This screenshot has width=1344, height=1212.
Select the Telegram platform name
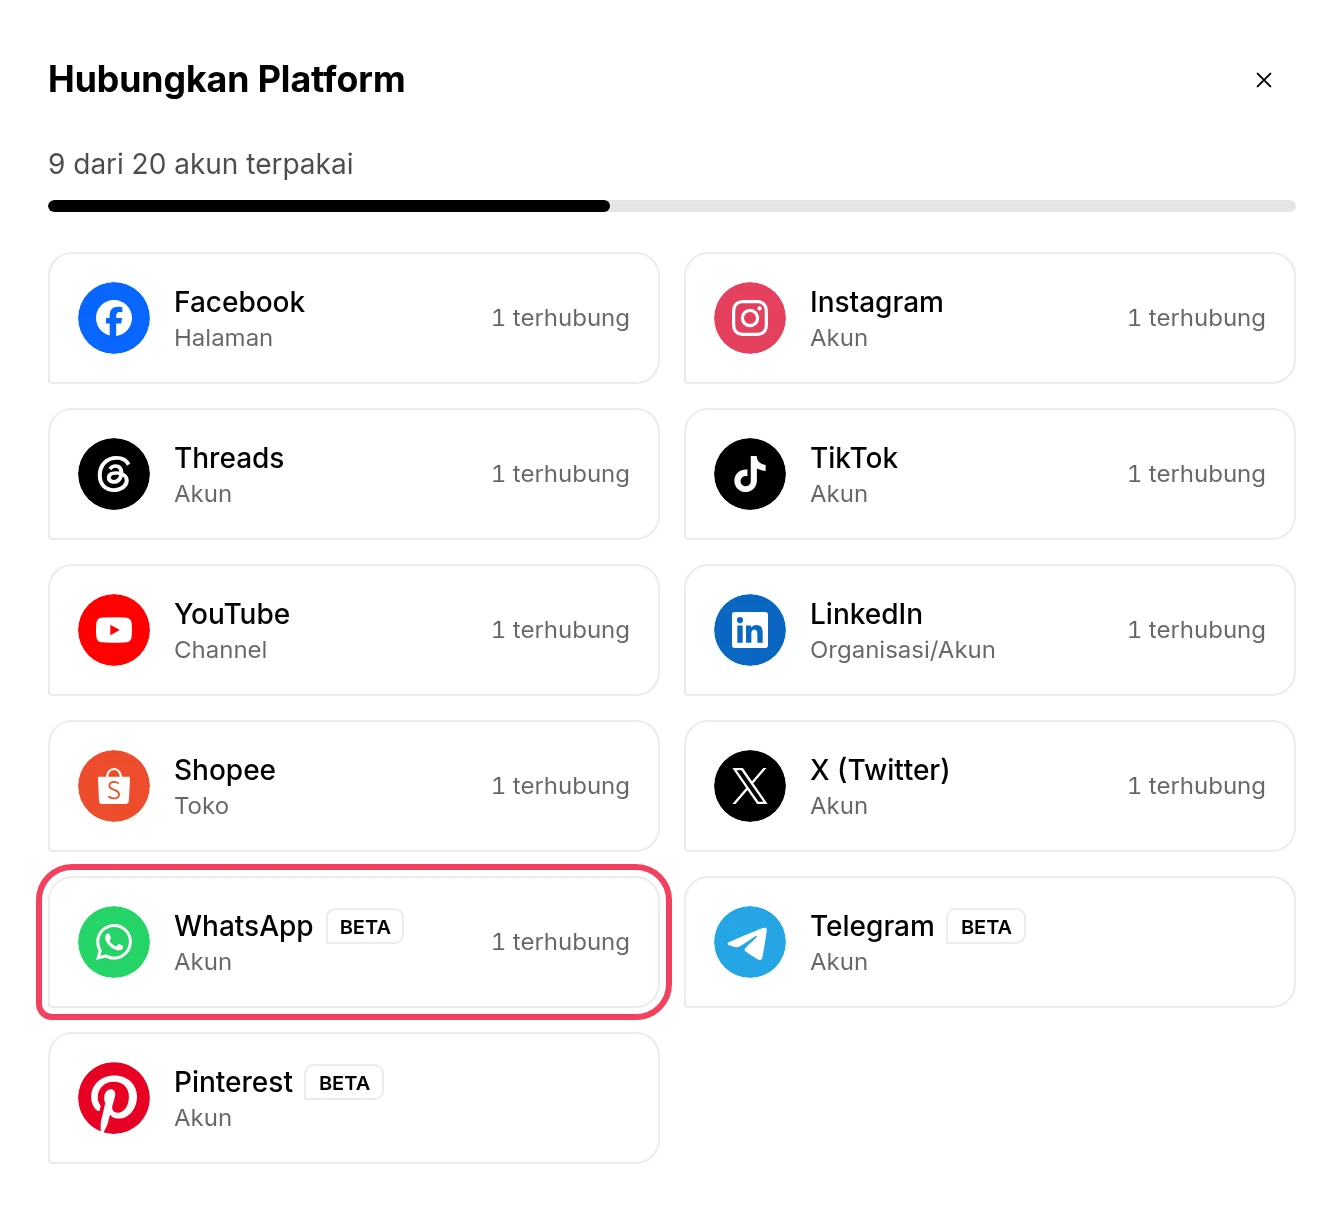(872, 926)
